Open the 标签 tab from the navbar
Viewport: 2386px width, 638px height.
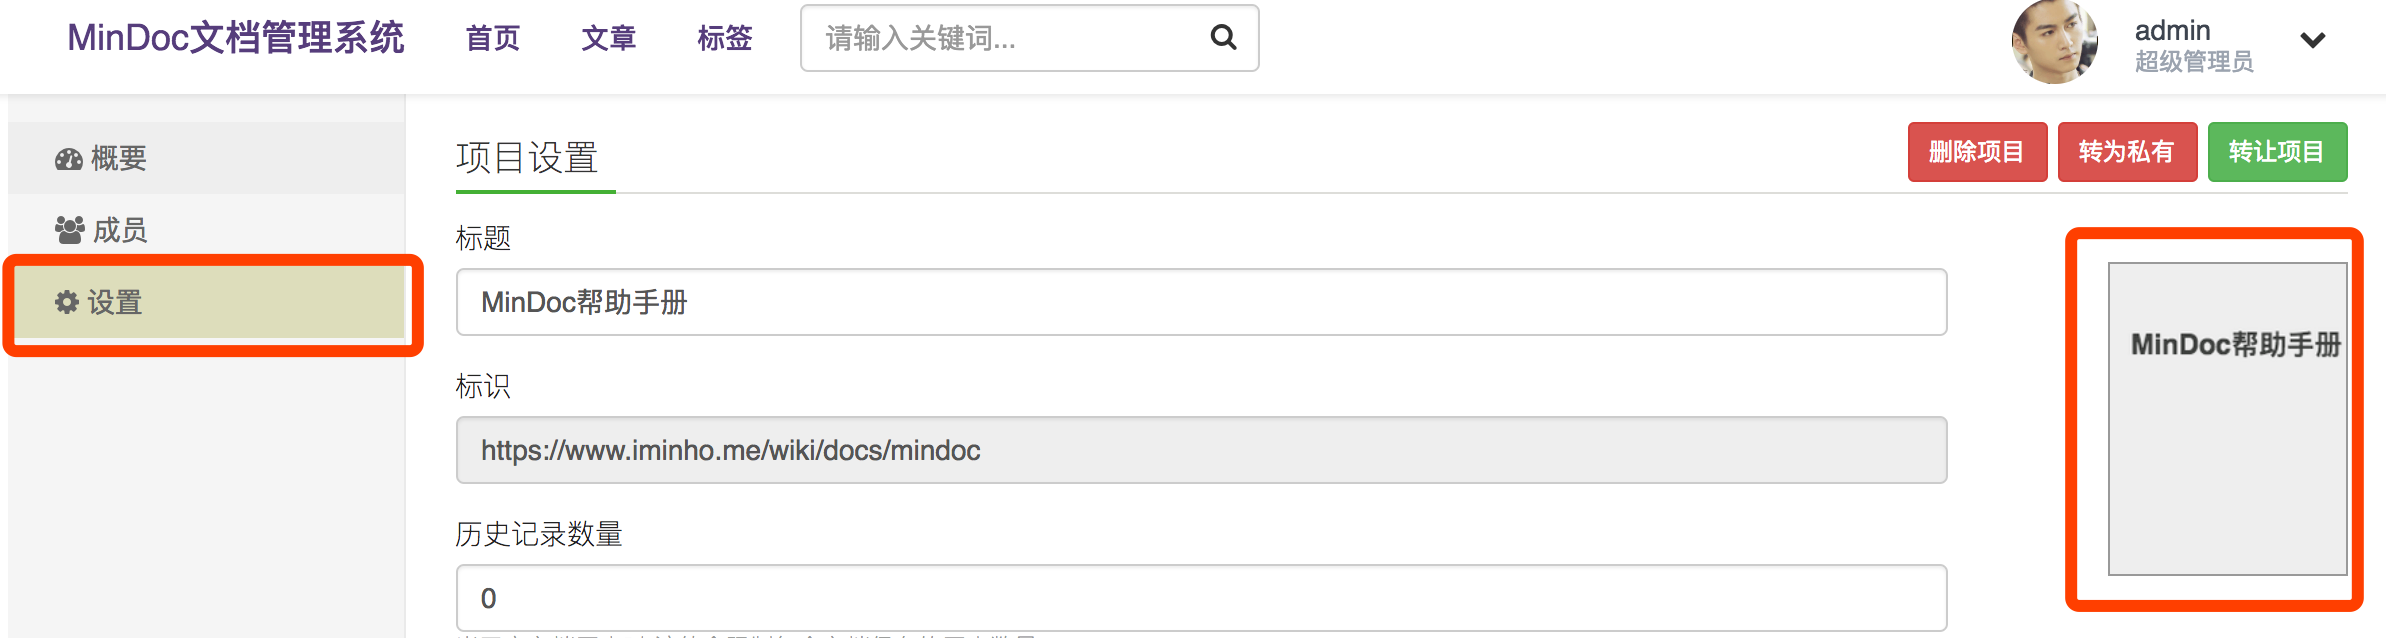pyautogui.click(x=725, y=40)
